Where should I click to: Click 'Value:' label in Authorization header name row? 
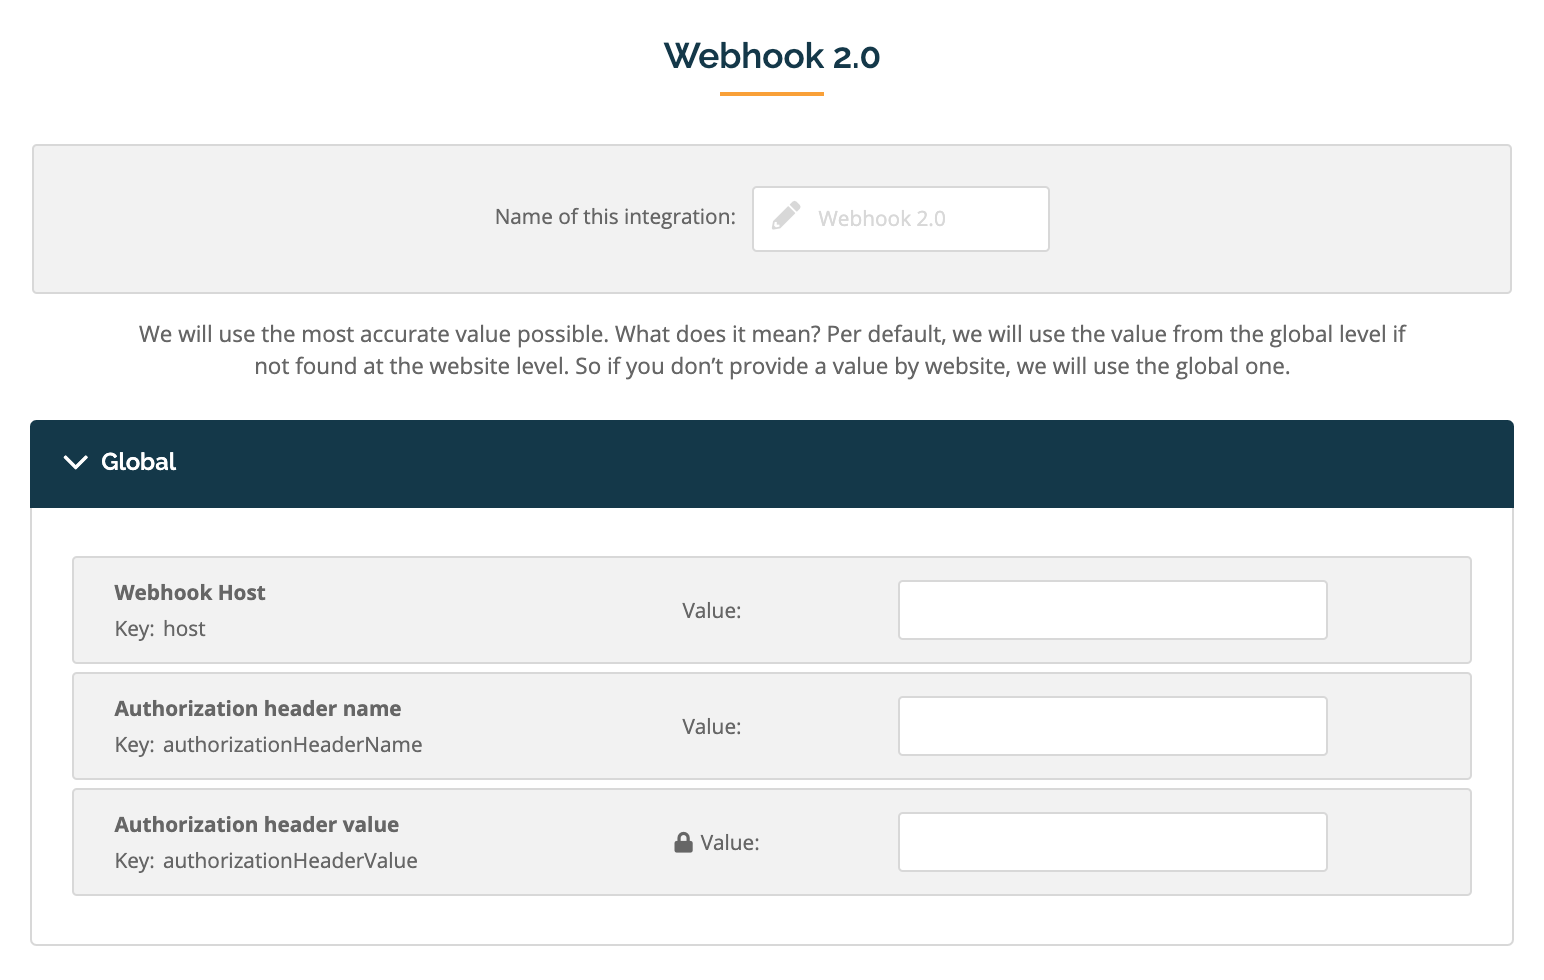pyautogui.click(x=712, y=726)
